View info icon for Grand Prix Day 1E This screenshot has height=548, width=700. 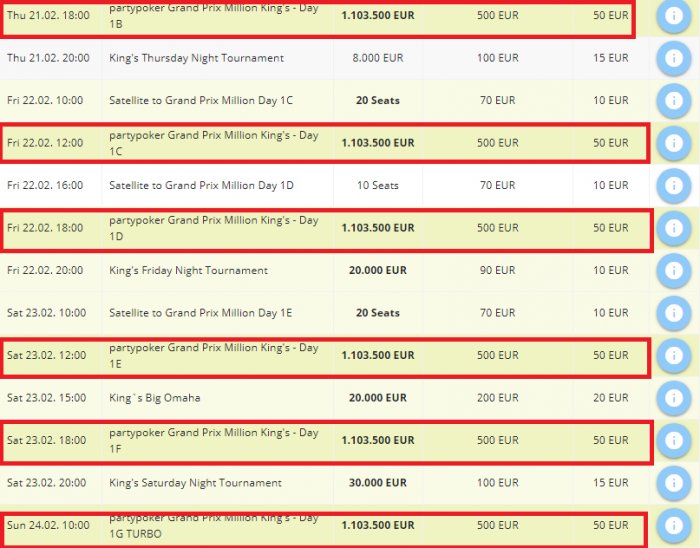pyautogui.click(x=674, y=355)
